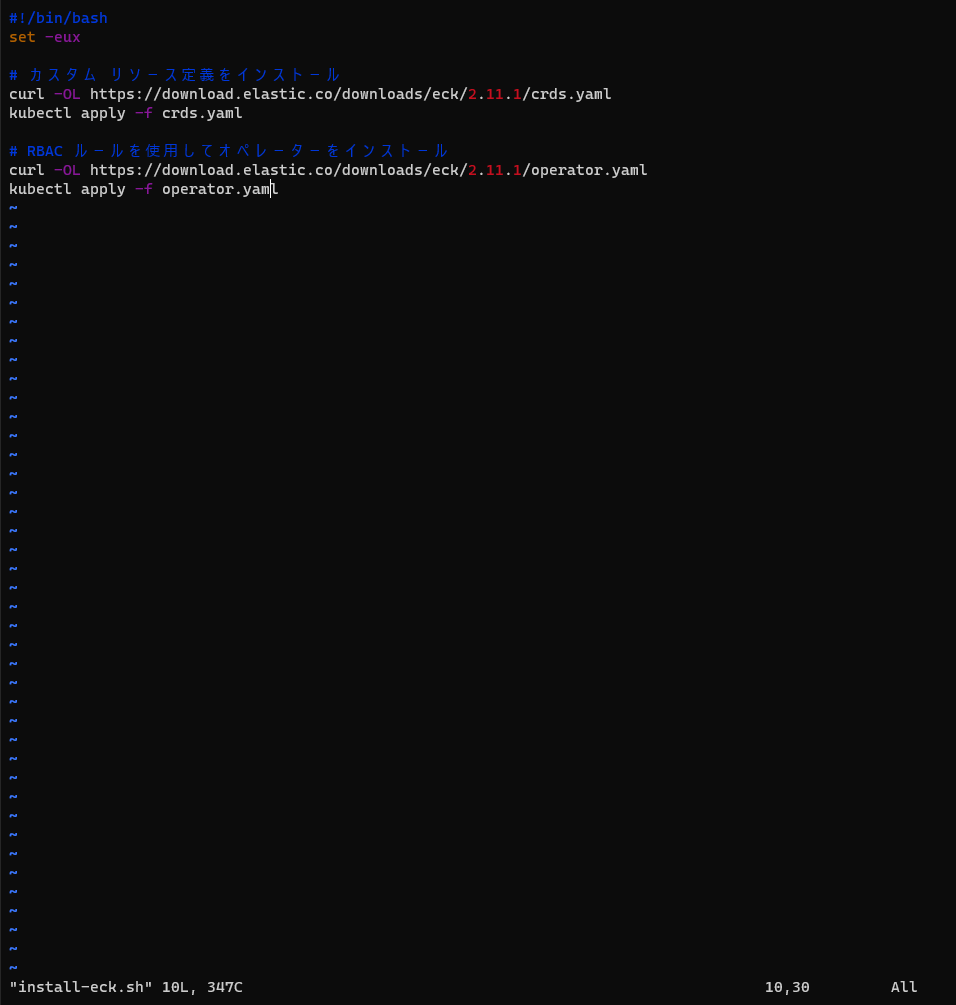Screen dimensions: 956x1005
Task: Select the version number 2.11.1 in the operator URL
Action: pyautogui.click(x=494, y=169)
